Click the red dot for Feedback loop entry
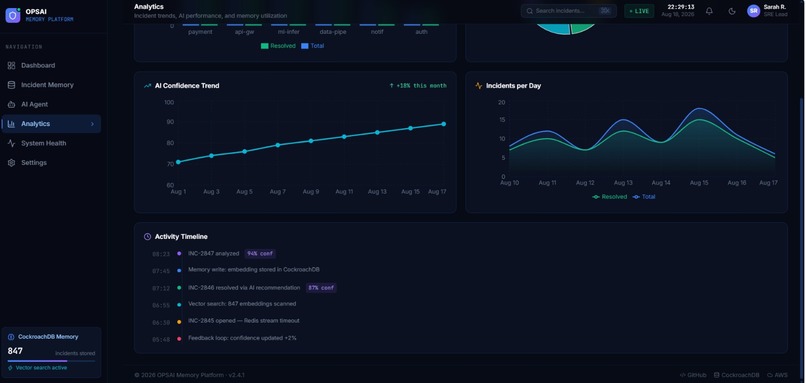The image size is (806, 383). tap(179, 339)
